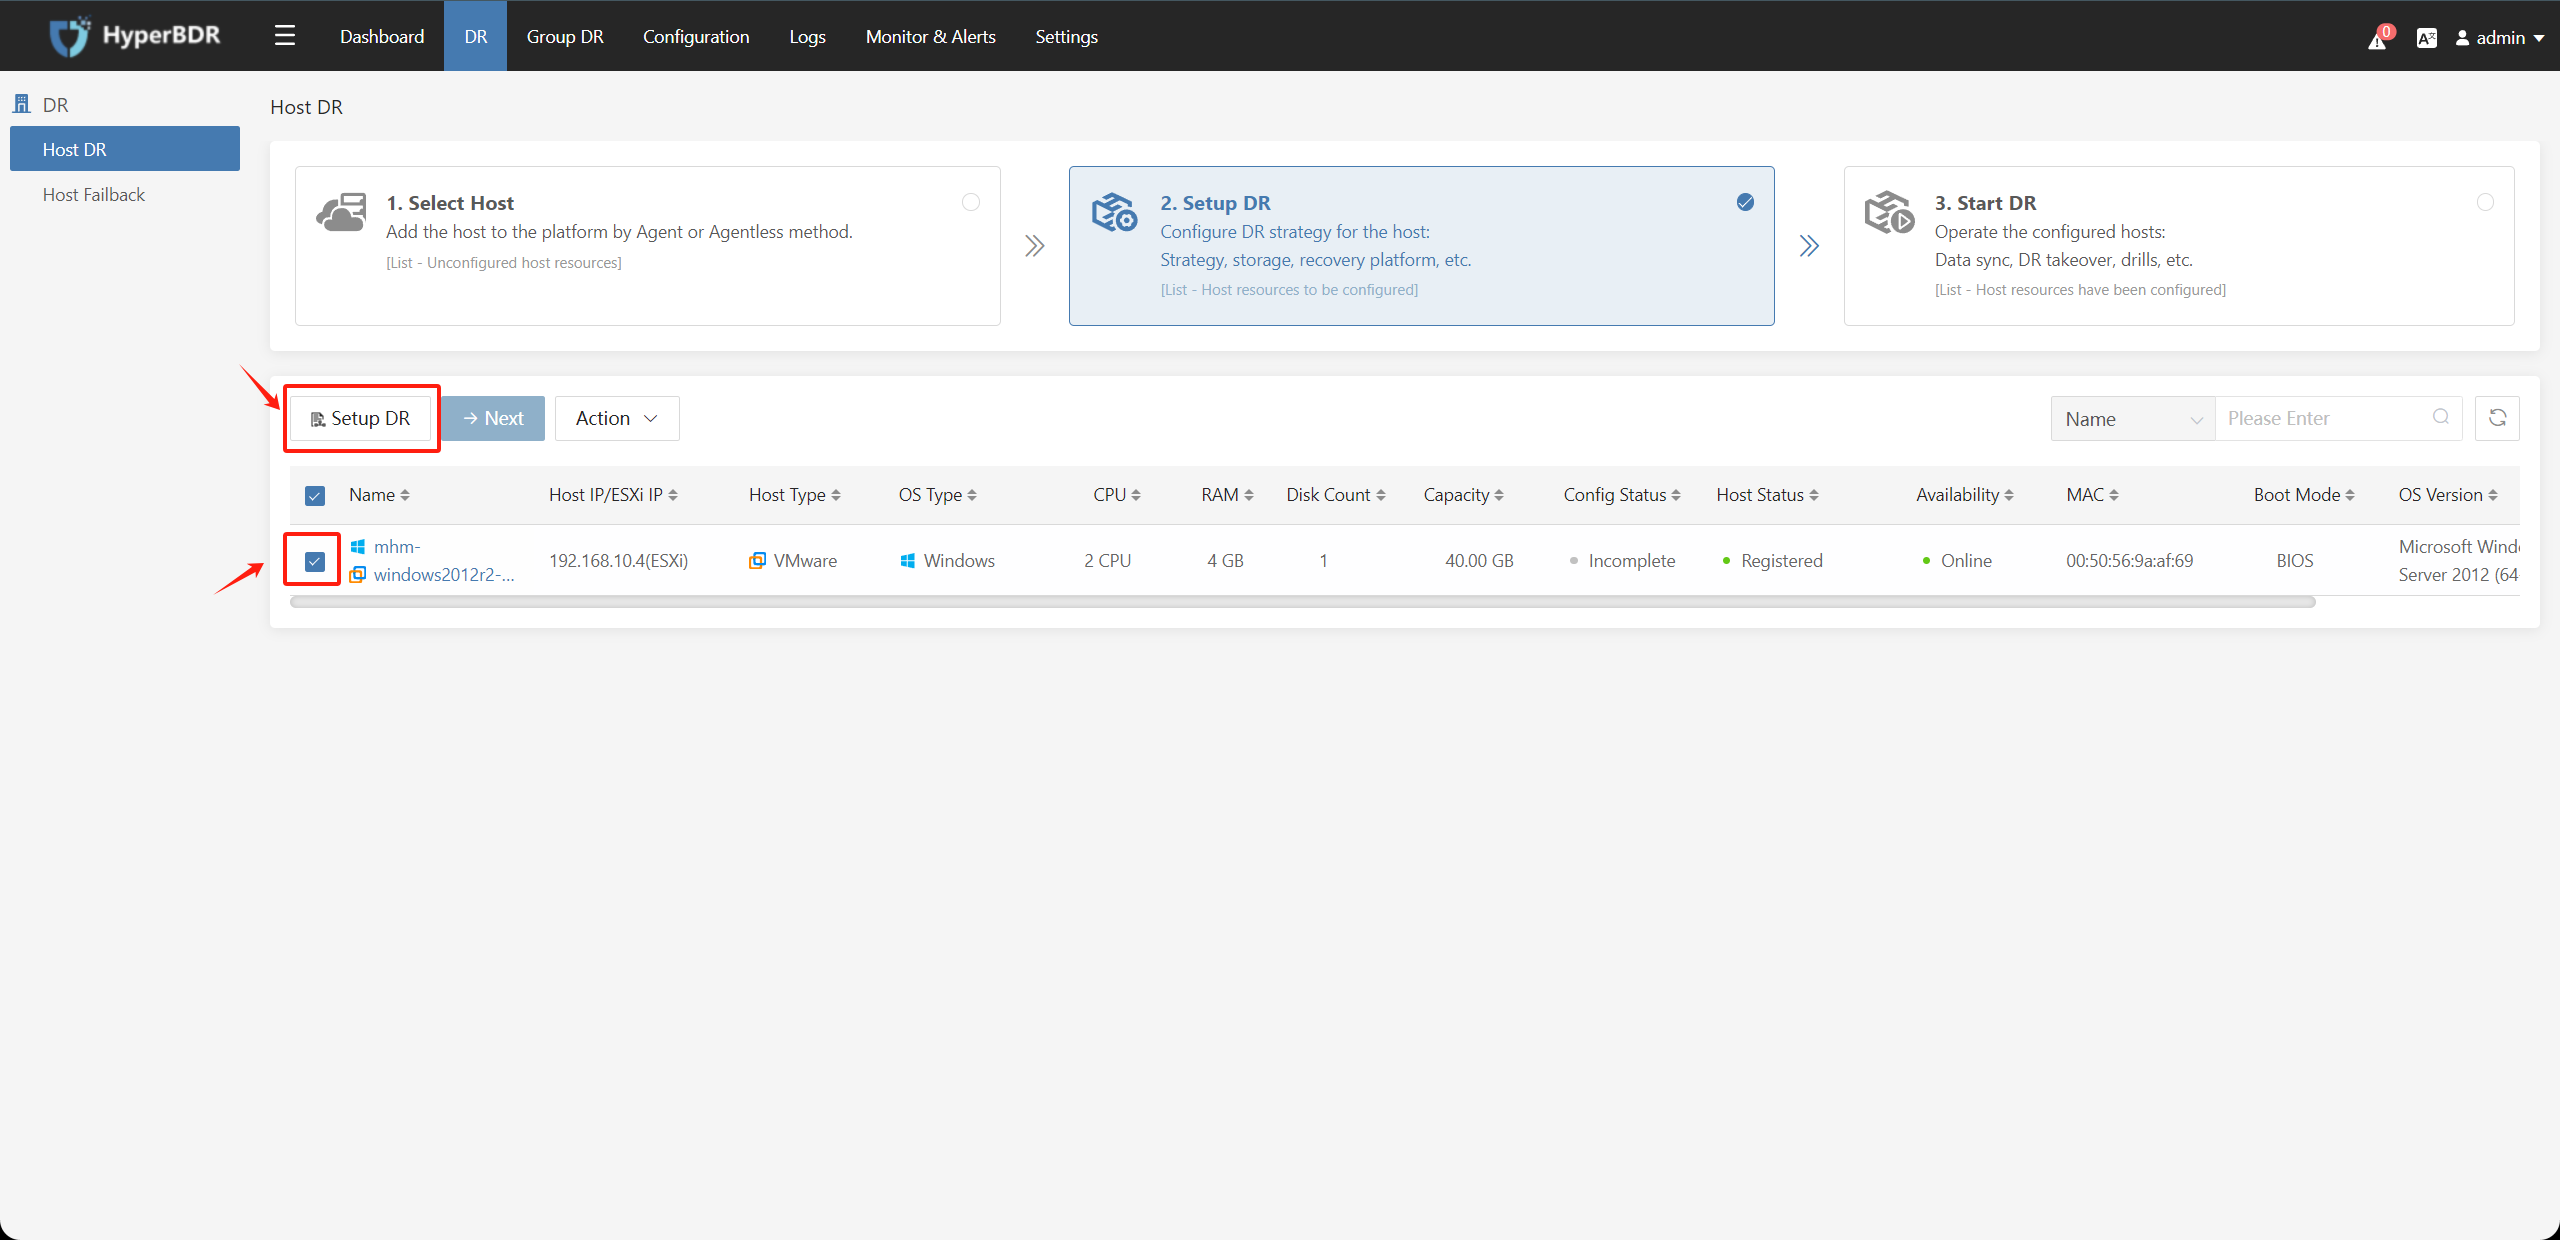Enable the Setup DR button checkbox
Image resolution: width=2560 pixels, height=1240 pixels.
click(315, 560)
